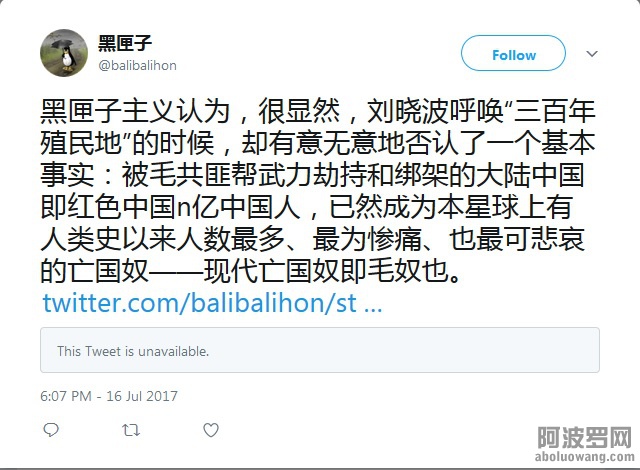Click the aboluowang.com watermark text
The height and width of the screenshot is (470, 640).
pyautogui.click(x=585, y=457)
